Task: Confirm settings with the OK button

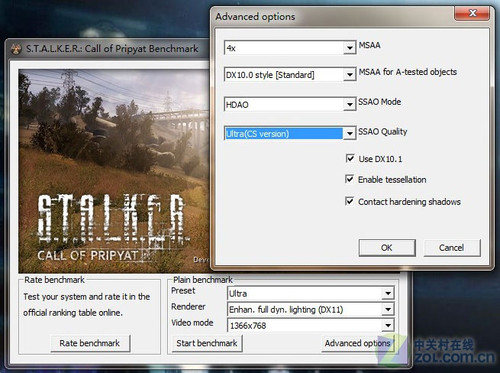Action: coord(387,248)
